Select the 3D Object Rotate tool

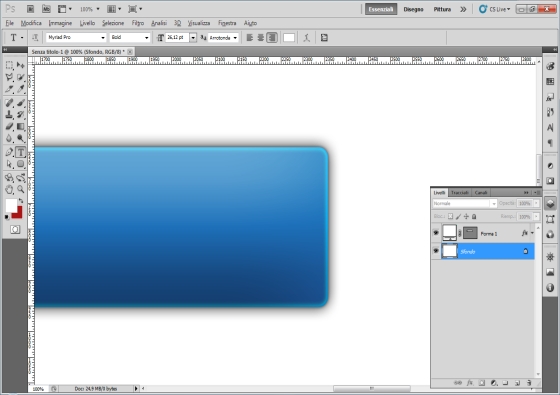pyautogui.click(x=9, y=178)
